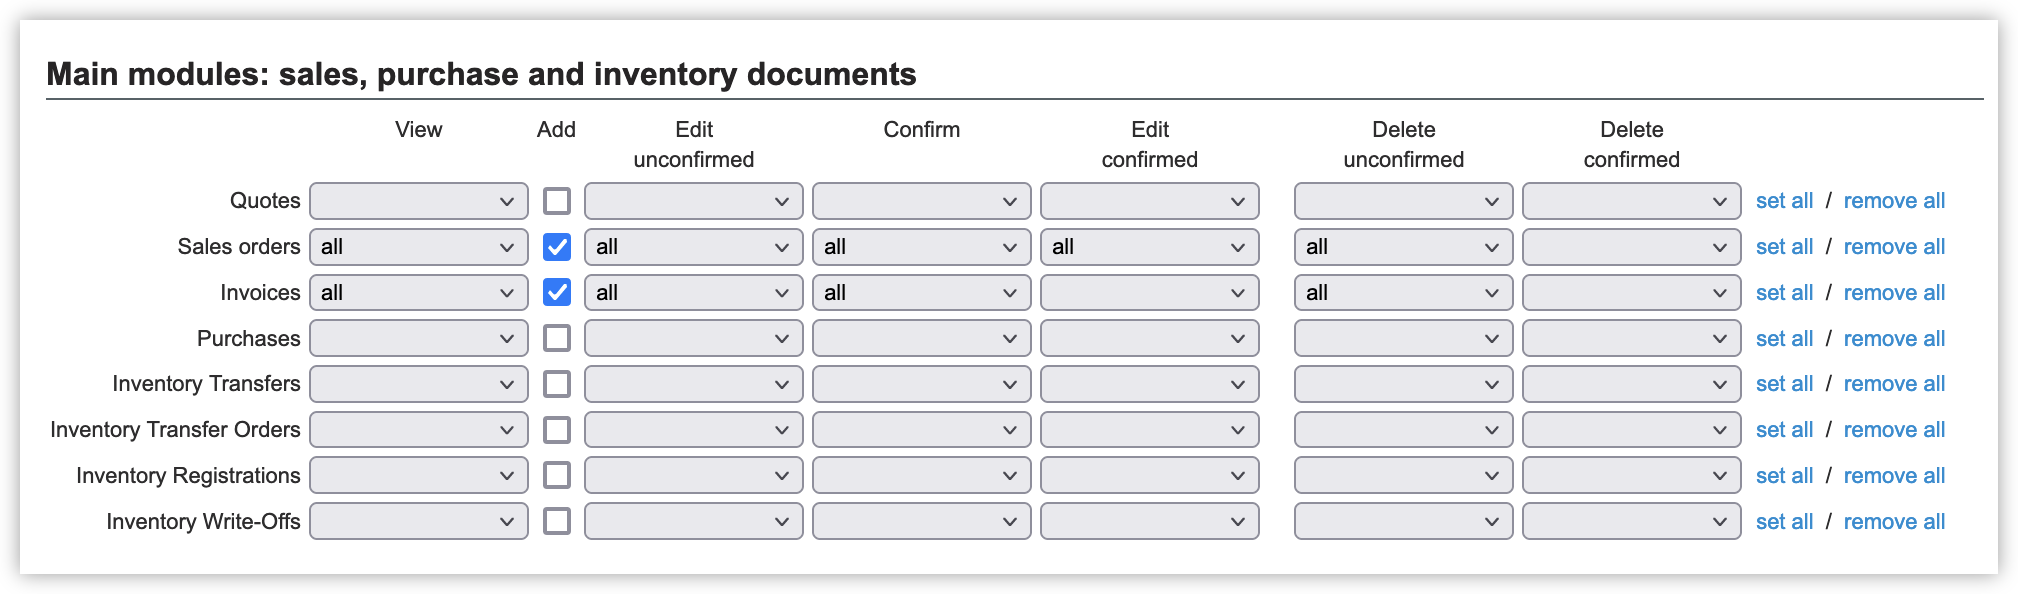This screenshot has width=2018, height=594.
Task: Open View dropdown for Inventory Transfer Orders
Action: [x=419, y=430]
